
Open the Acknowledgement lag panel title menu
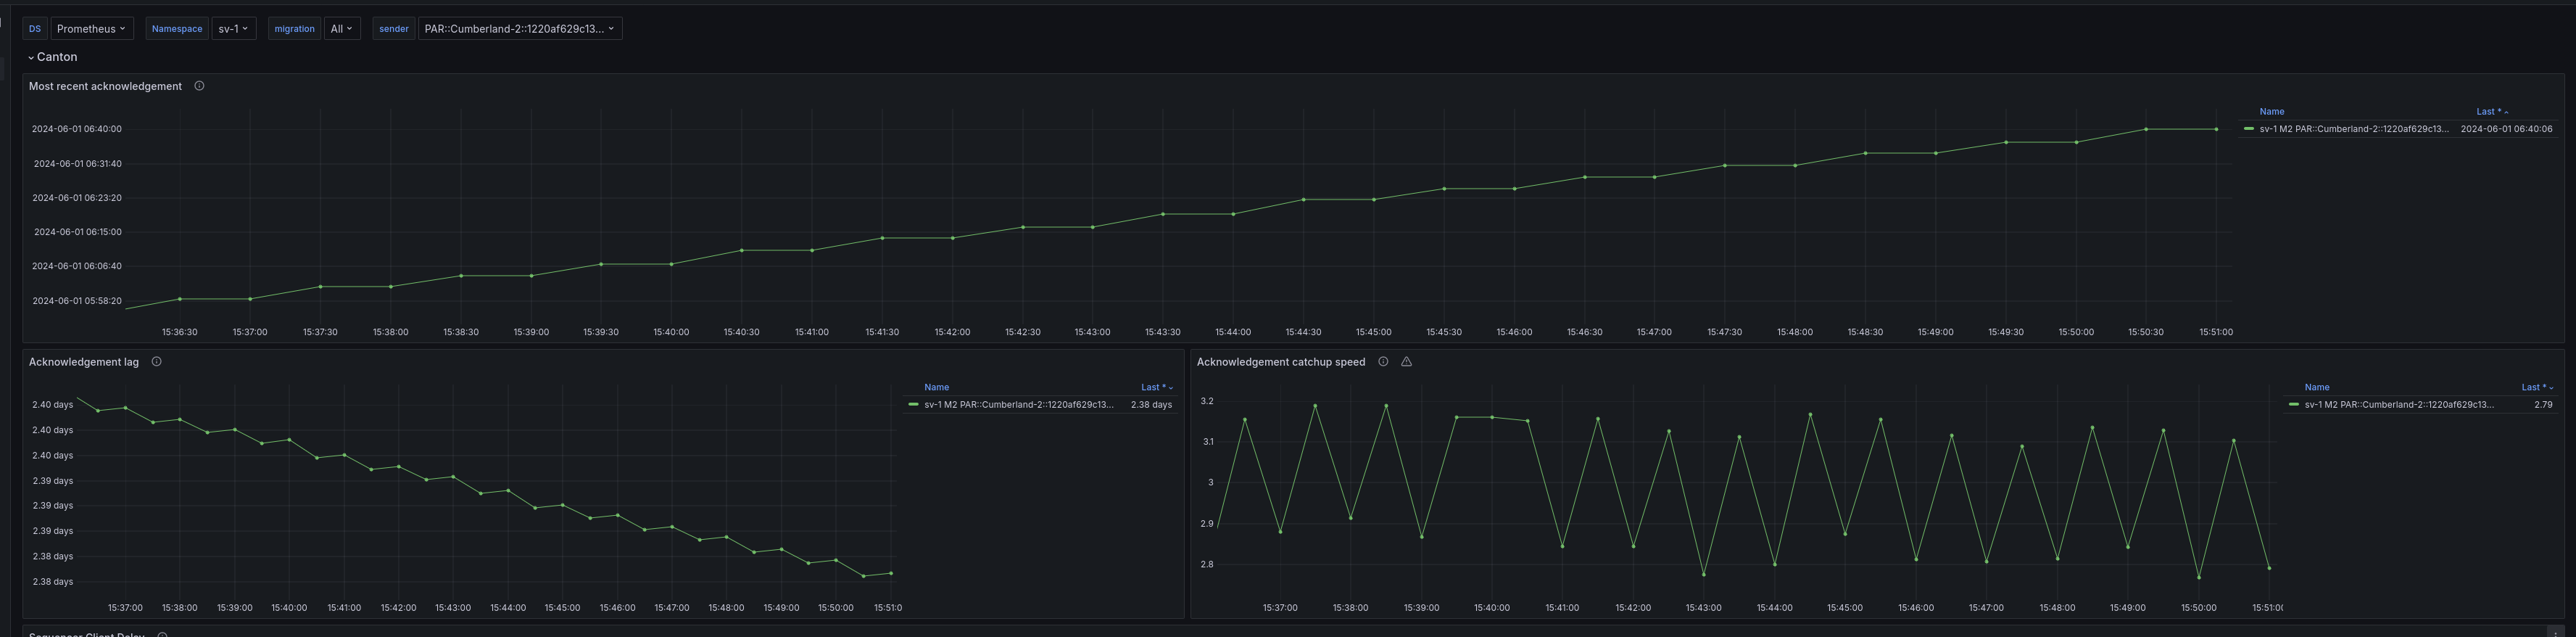click(x=84, y=362)
